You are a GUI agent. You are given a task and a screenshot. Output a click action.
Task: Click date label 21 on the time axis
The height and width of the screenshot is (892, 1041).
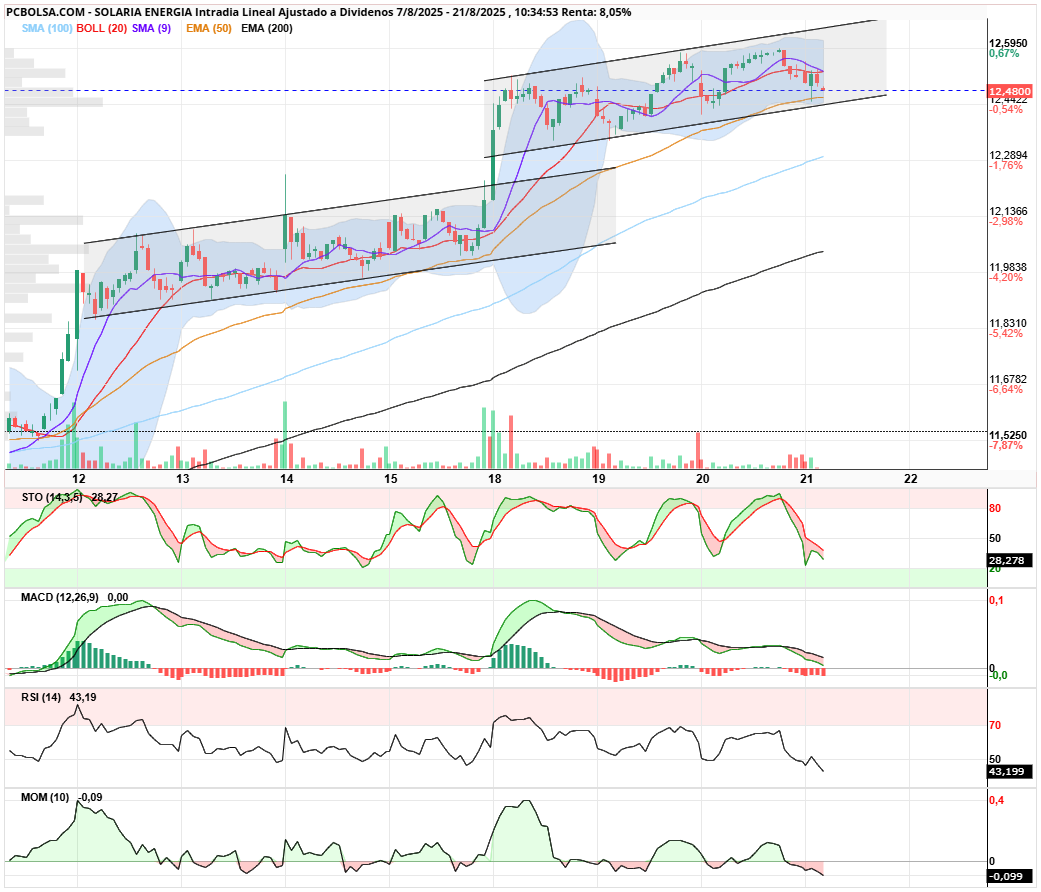tap(807, 479)
